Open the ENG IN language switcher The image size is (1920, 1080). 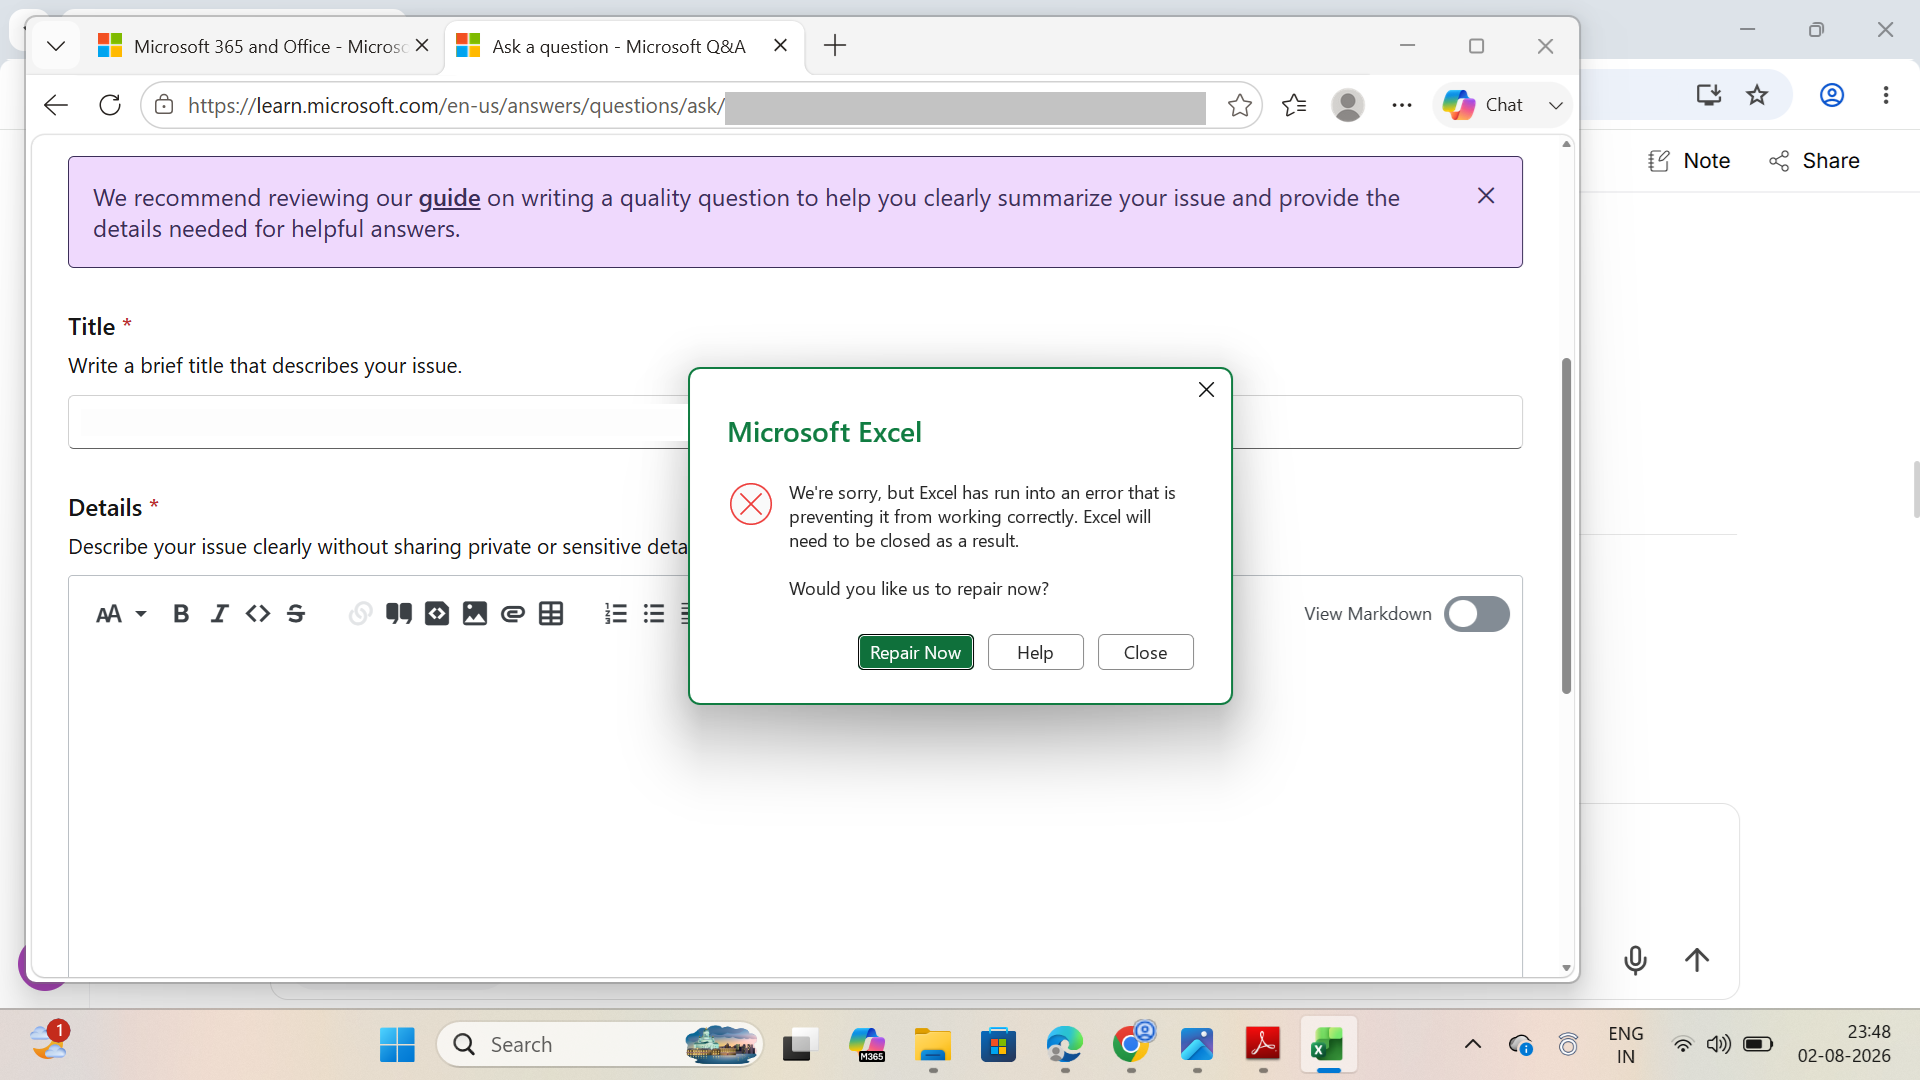pos(1626,1045)
